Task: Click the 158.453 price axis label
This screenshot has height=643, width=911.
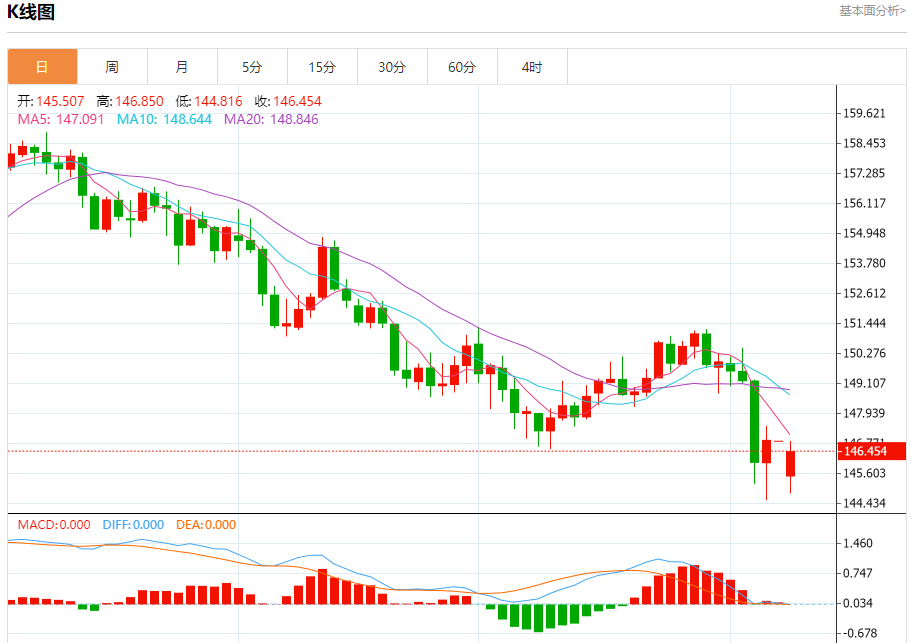Action: [865, 143]
